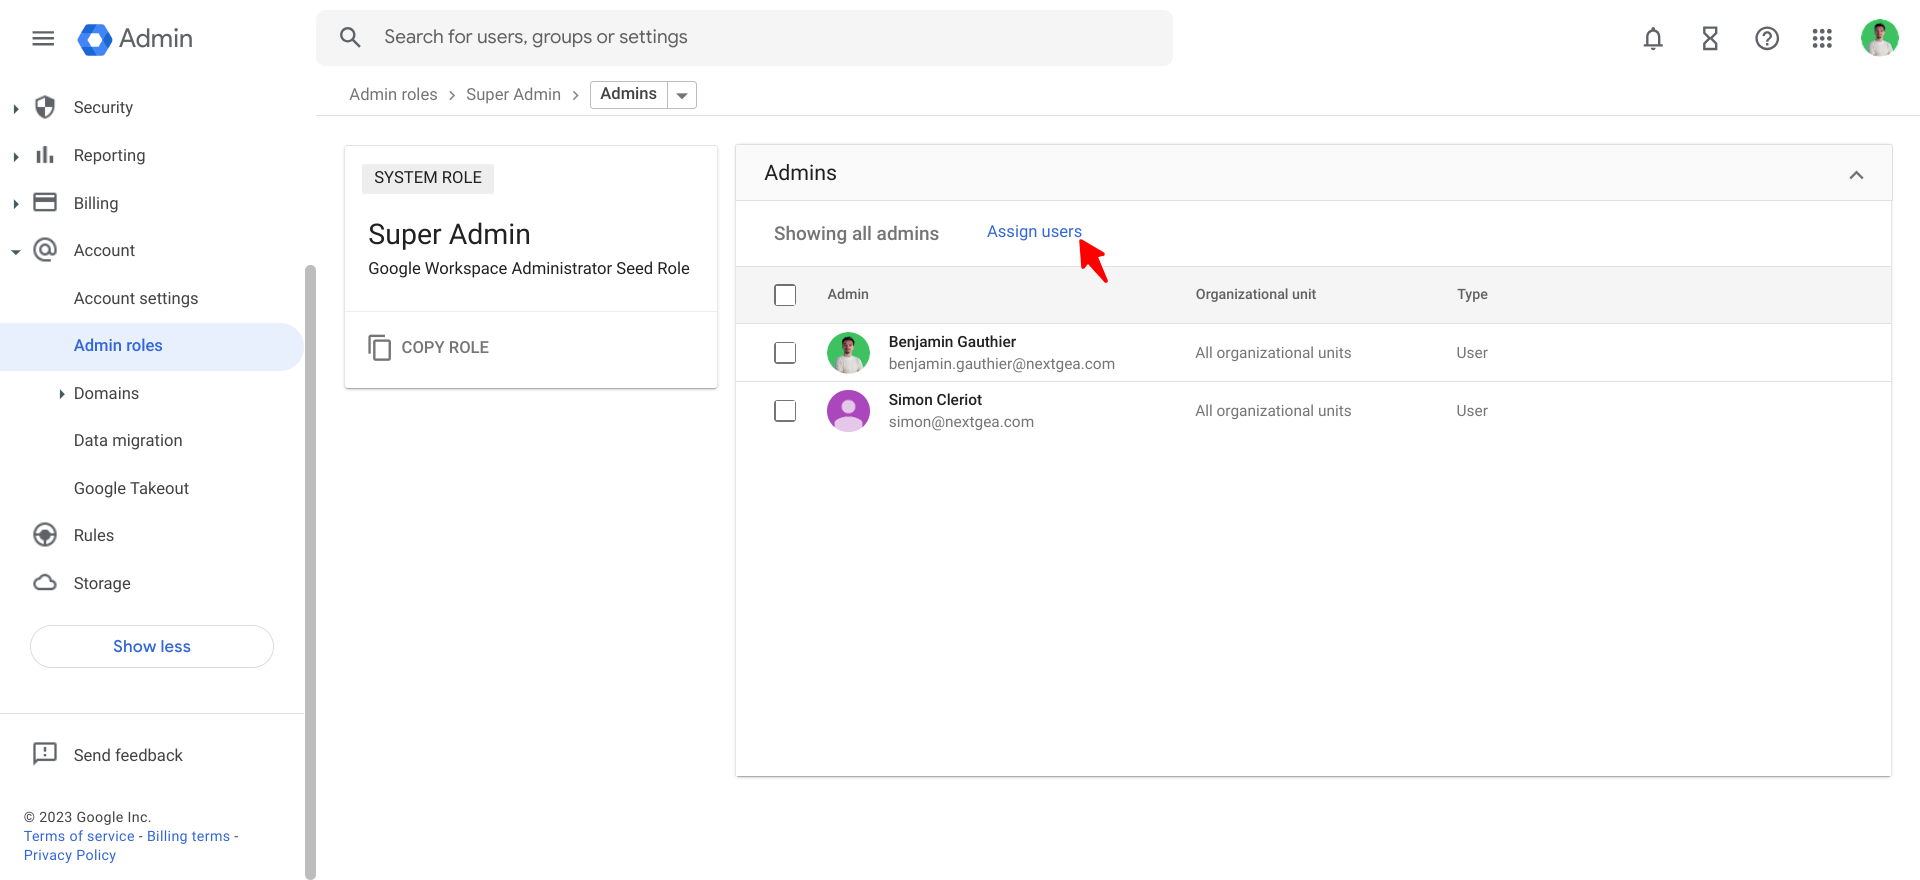Focus the search users and settings field
Image resolution: width=1920 pixels, height=880 pixels.
(744, 38)
